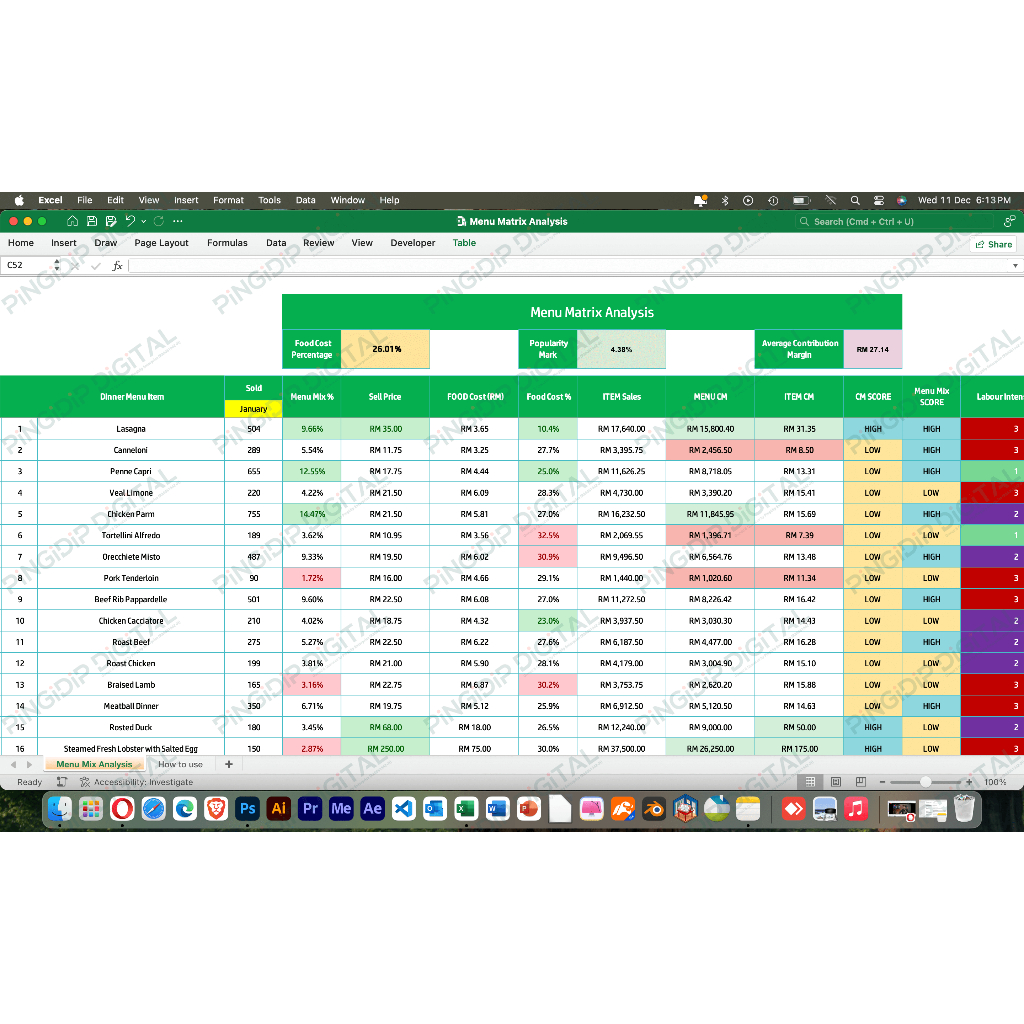
Task: Switch to the 'How to use' sheet tab
Action: pyautogui.click(x=180, y=764)
